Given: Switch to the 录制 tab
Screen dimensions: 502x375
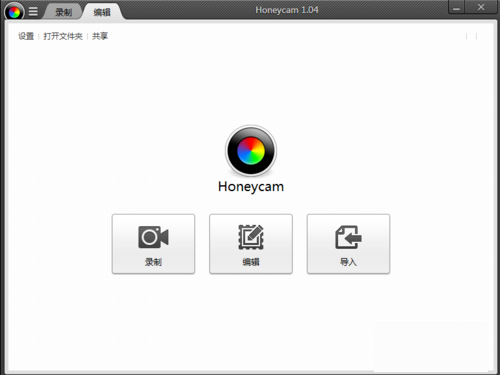Looking at the screenshot, I should coord(64,12).
